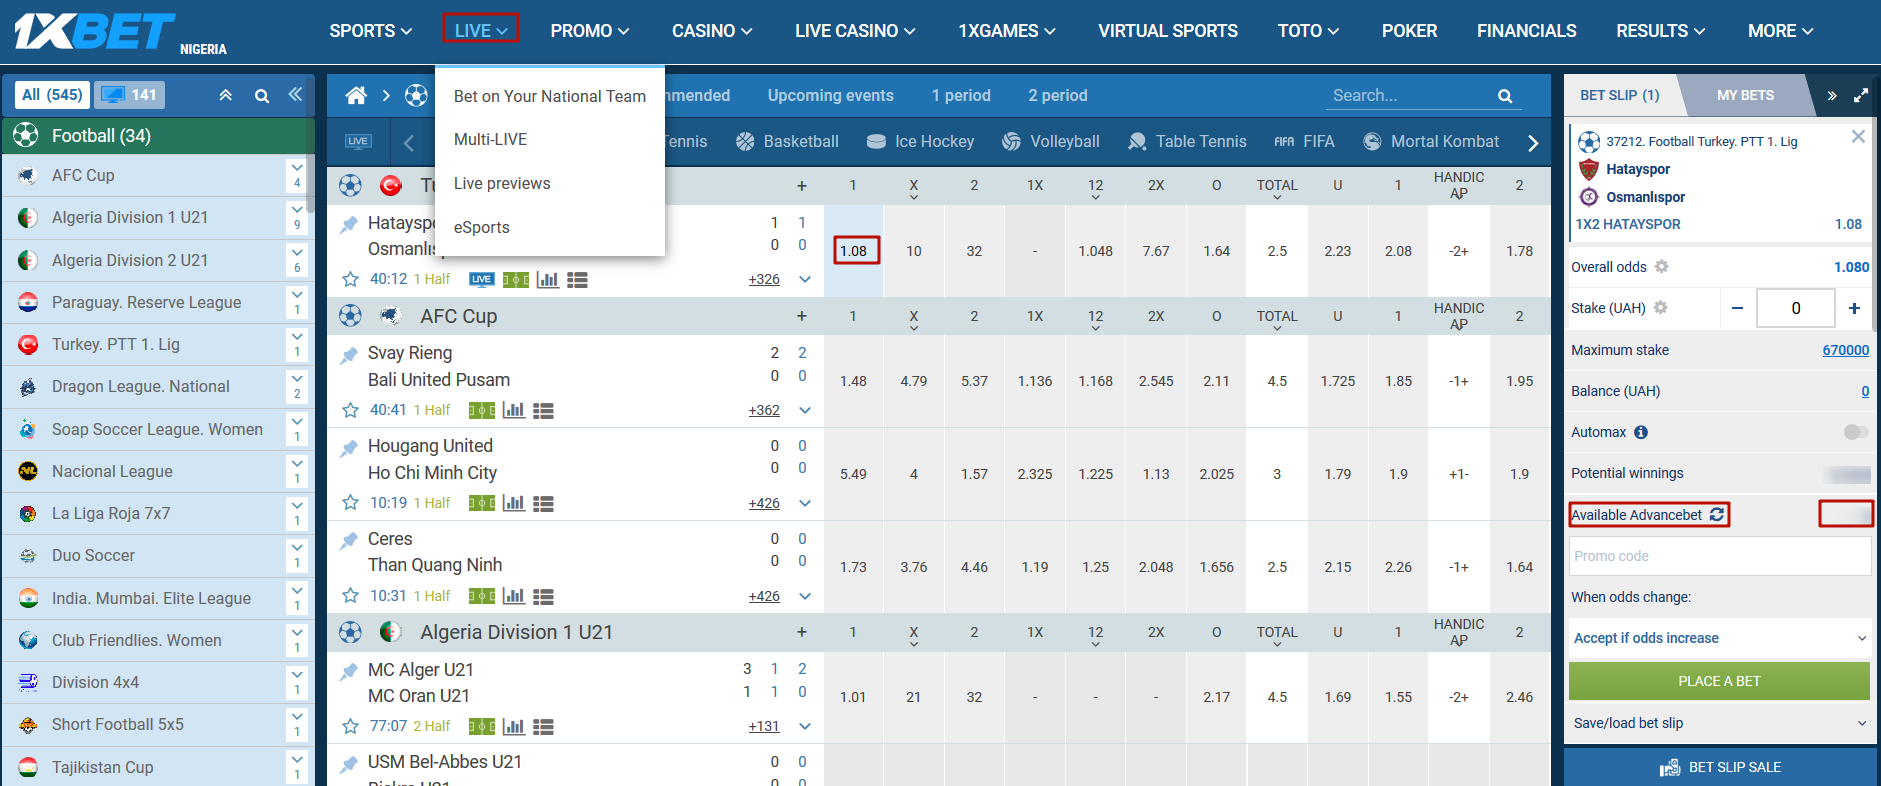Open the Football (34) sidebar category
This screenshot has height=786, width=1881.
click(x=158, y=136)
